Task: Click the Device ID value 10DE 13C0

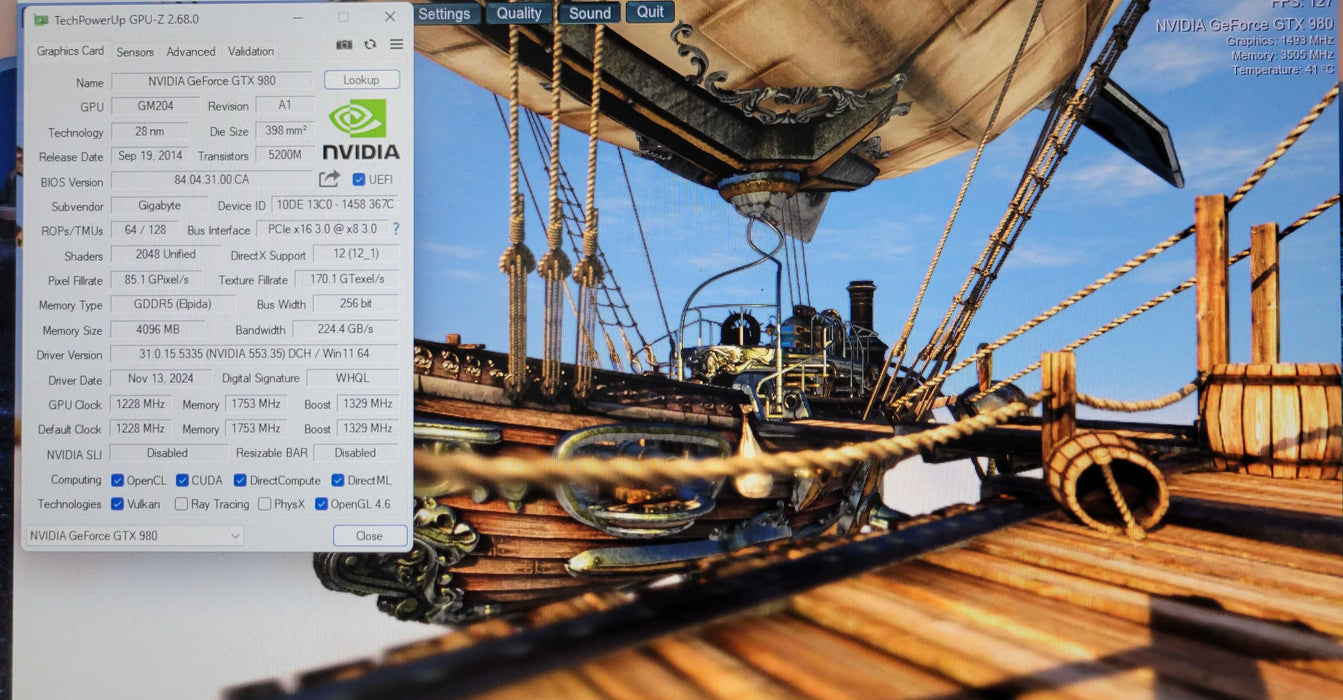Action: coord(336,205)
